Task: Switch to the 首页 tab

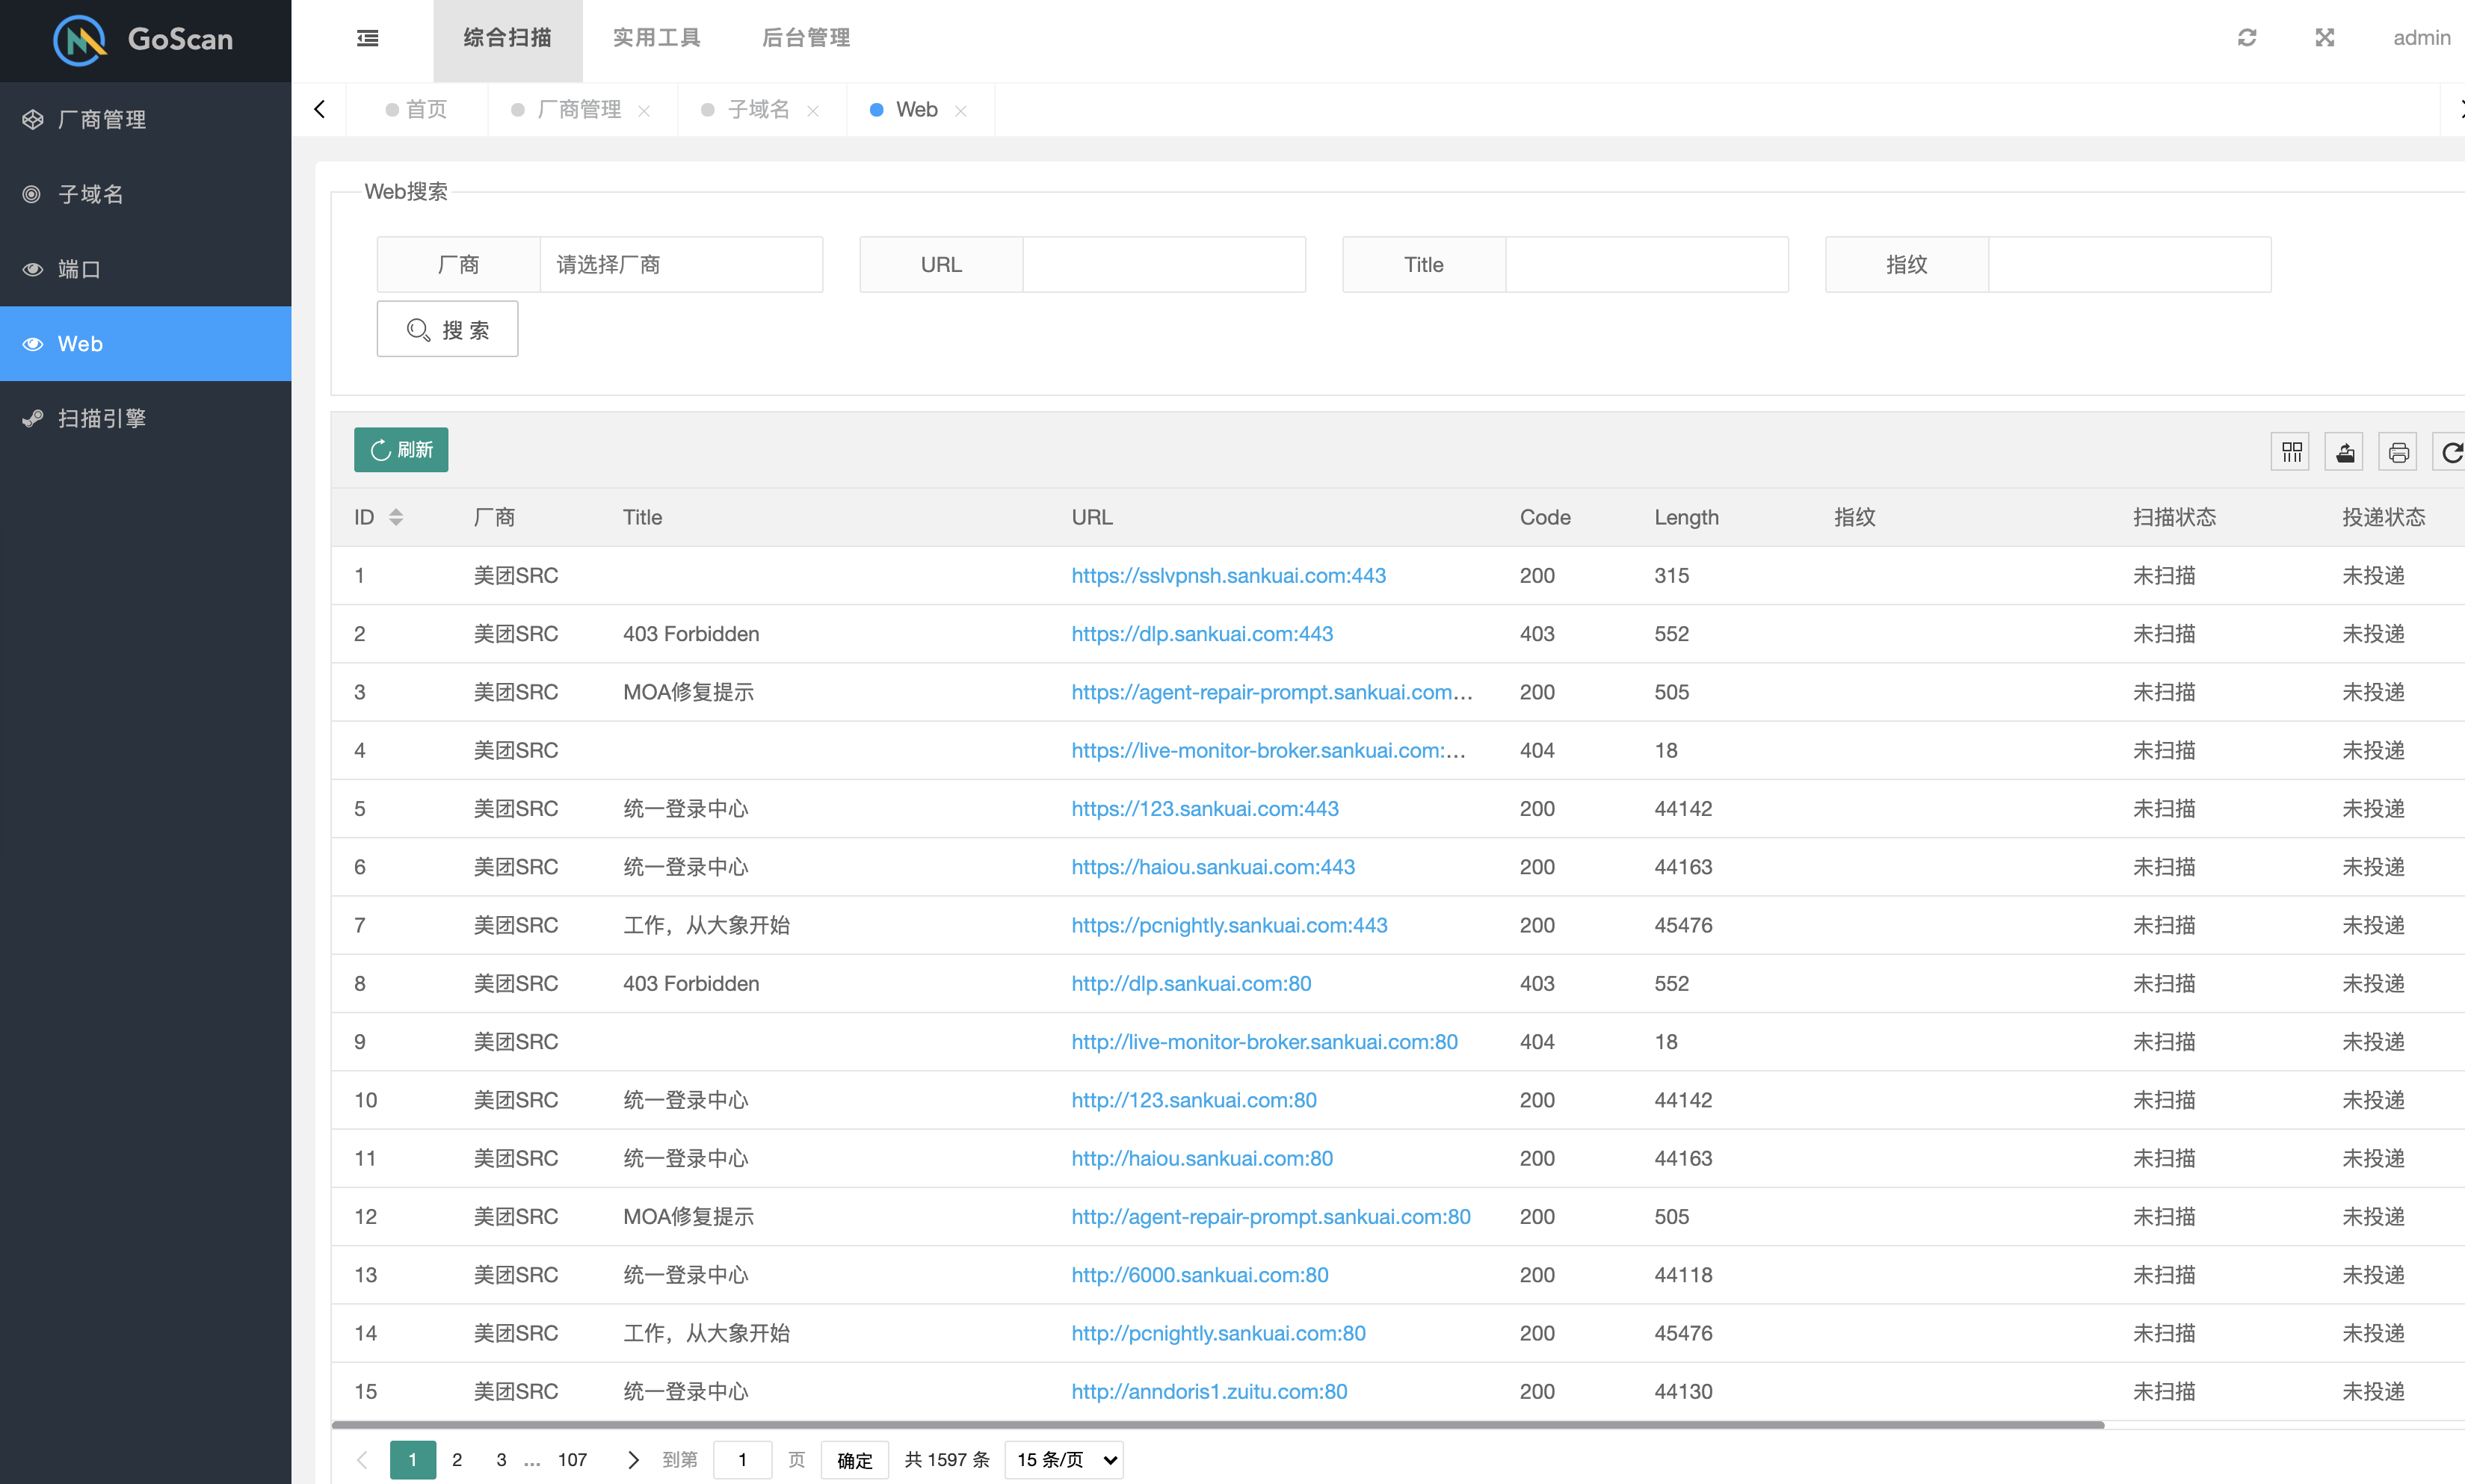Action: coord(417,110)
